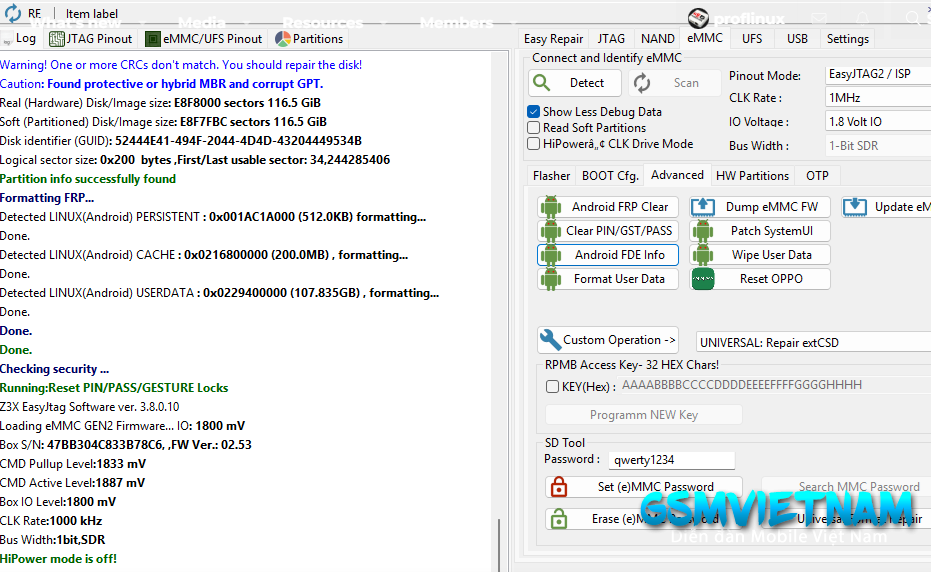Viewport: 931px width, 572px height.
Task: Click the Wipe User Data button
Action: coord(771,255)
